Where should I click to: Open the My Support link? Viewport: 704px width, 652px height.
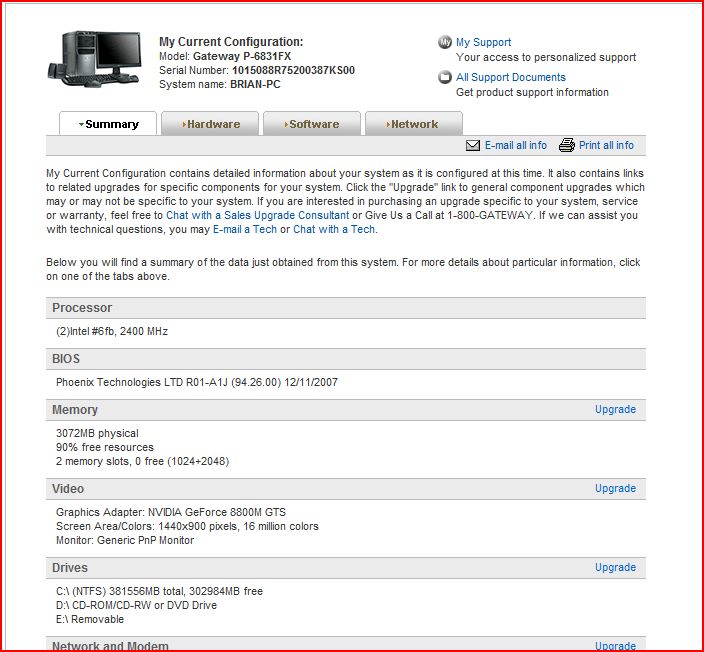(x=483, y=42)
